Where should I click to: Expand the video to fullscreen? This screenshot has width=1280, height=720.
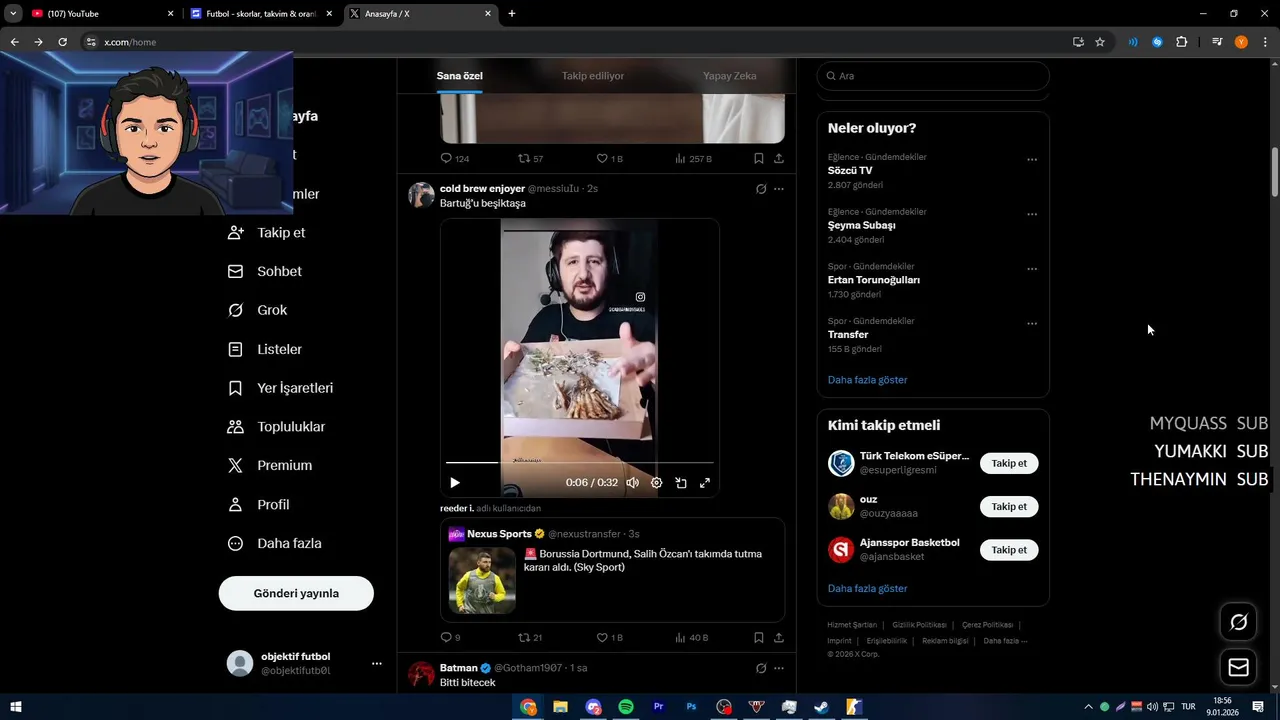pos(705,483)
